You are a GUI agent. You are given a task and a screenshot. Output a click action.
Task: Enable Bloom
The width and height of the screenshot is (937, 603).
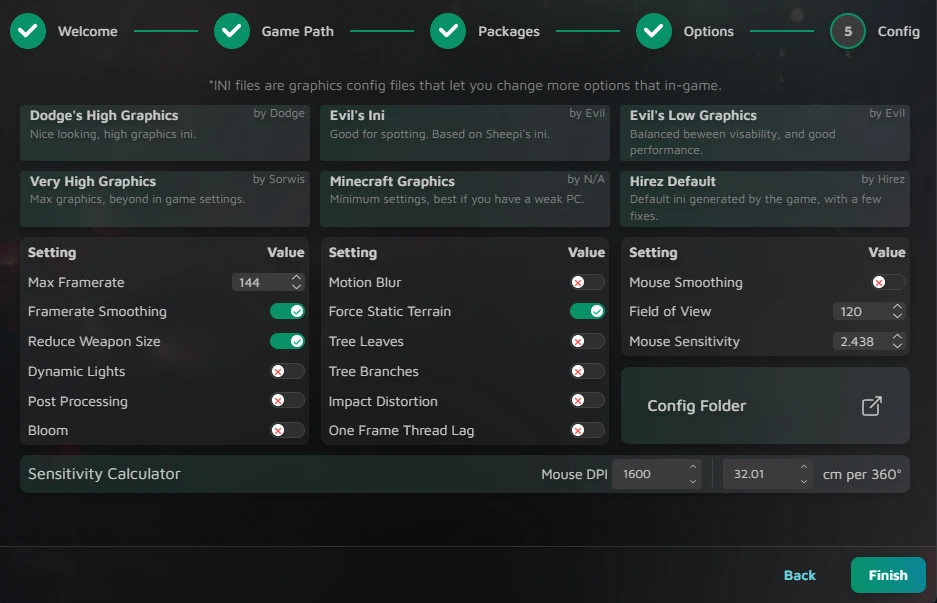click(x=287, y=430)
